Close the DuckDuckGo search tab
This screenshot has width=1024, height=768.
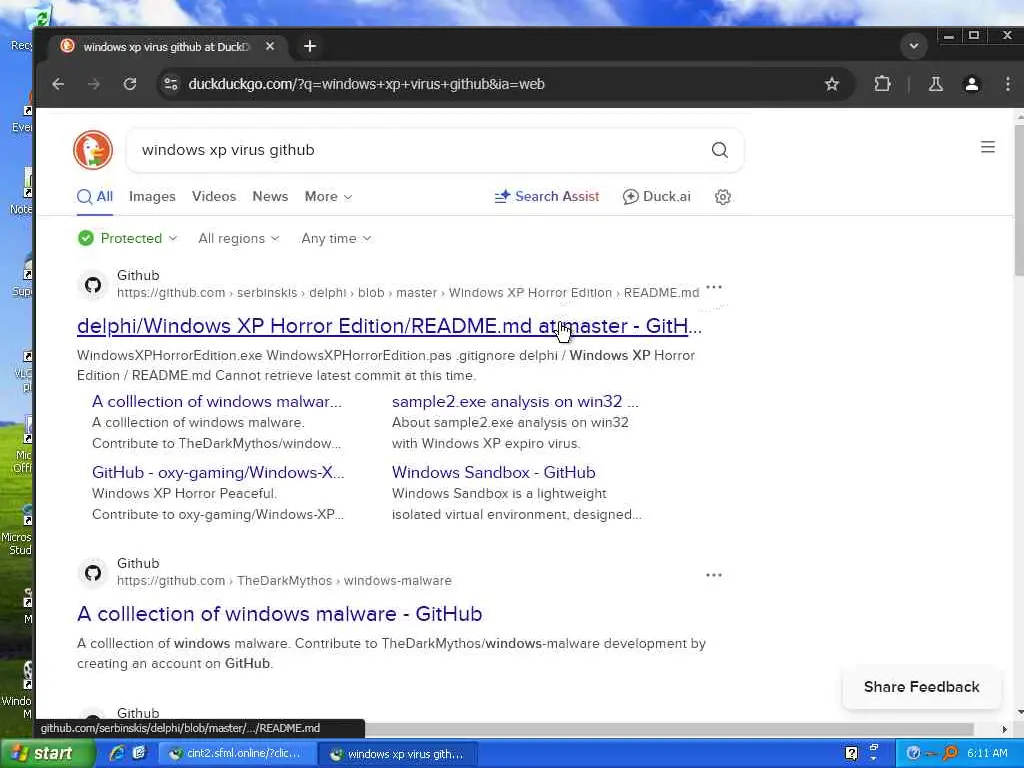[270, 46]
